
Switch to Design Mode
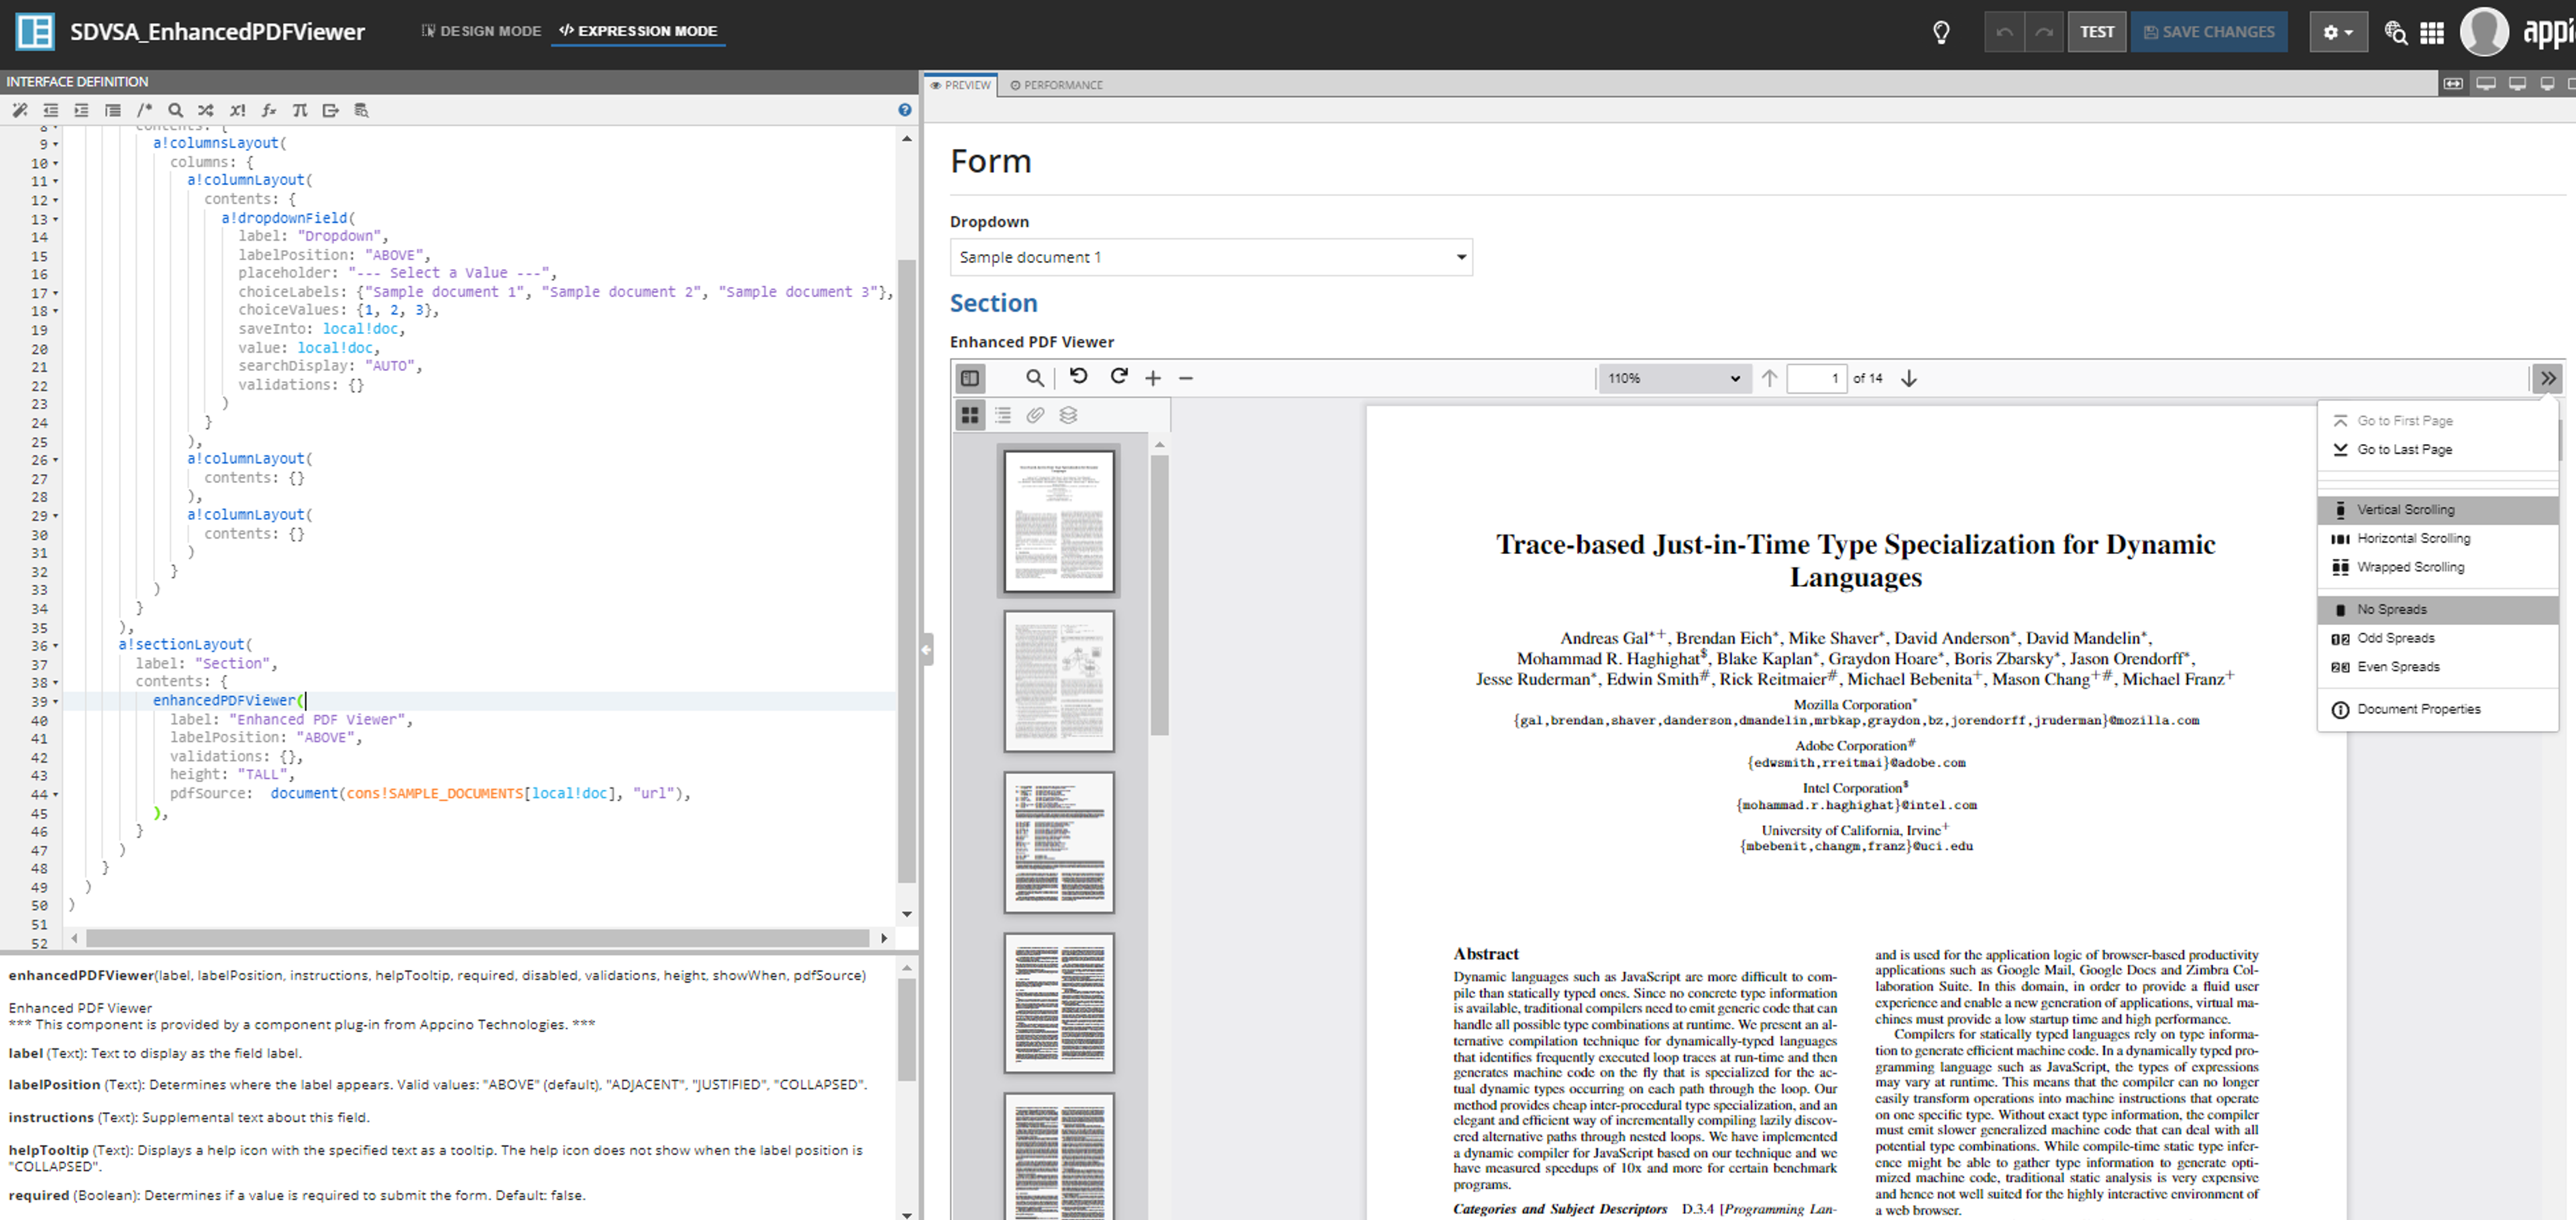click(481, 31)
